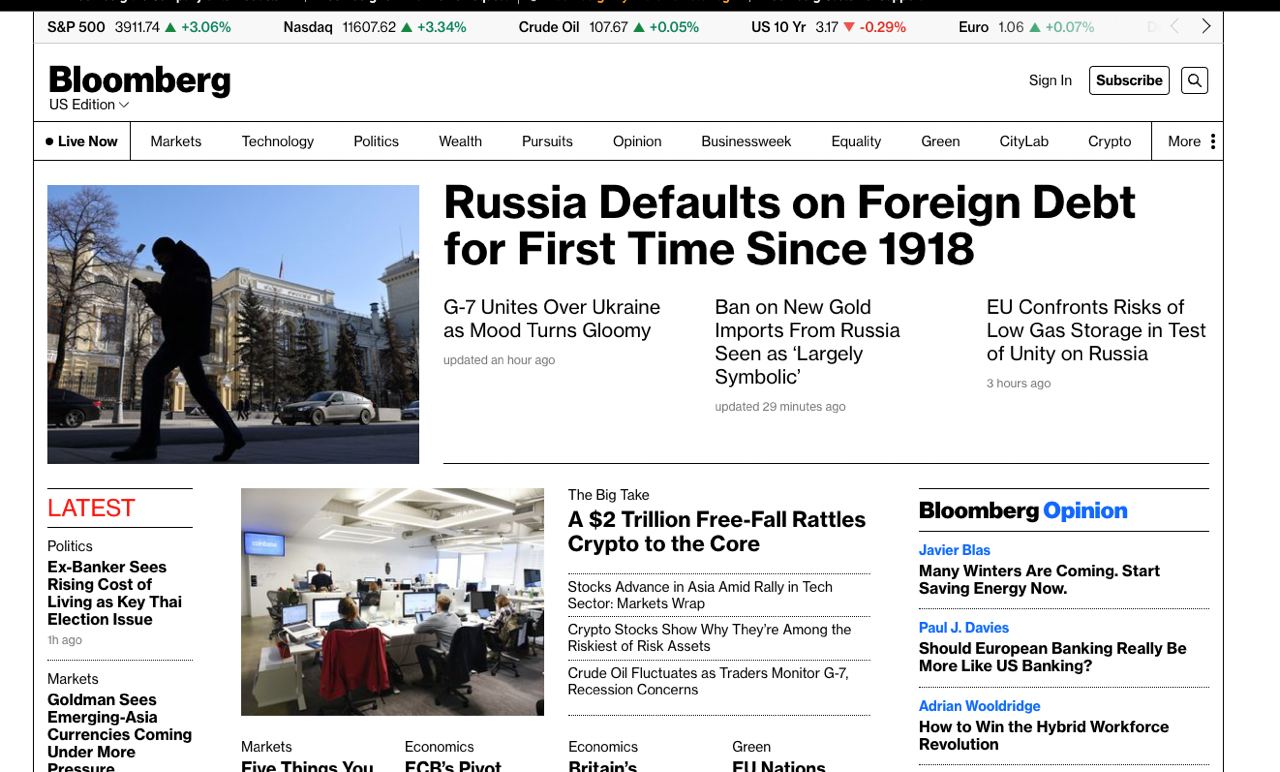Select Crypto in the navigation bar
This screenshot has width=1280, height=772.
click(1109, 141)
